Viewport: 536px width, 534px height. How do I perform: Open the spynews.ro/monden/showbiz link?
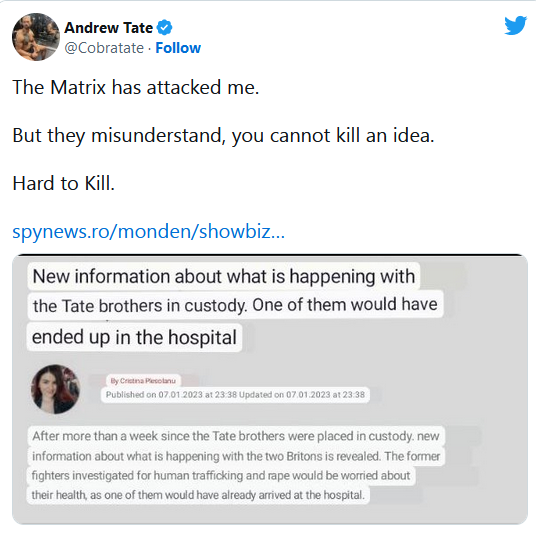coord(148,231)
